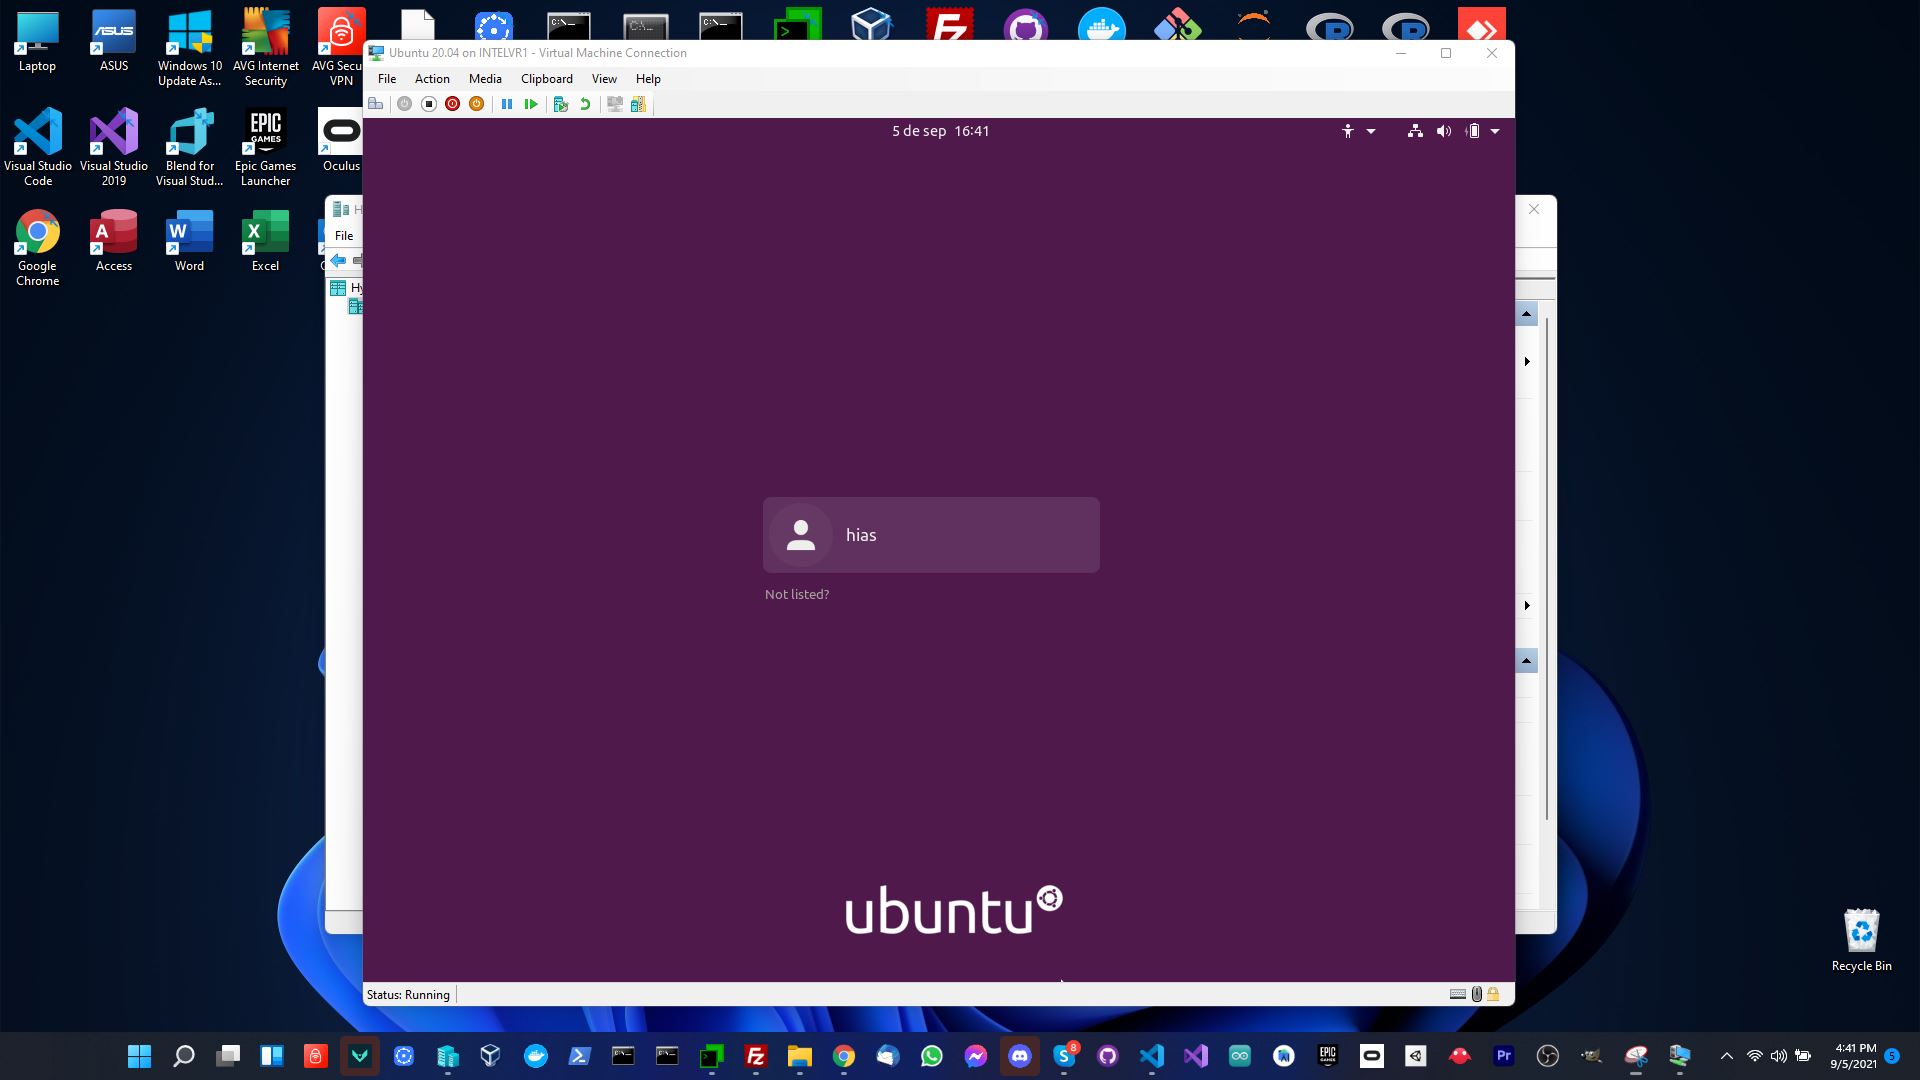Open the Windows Start menu
This screenshot has height=1080, width=1920.
pyautogui.click(x=140, y=1056)
